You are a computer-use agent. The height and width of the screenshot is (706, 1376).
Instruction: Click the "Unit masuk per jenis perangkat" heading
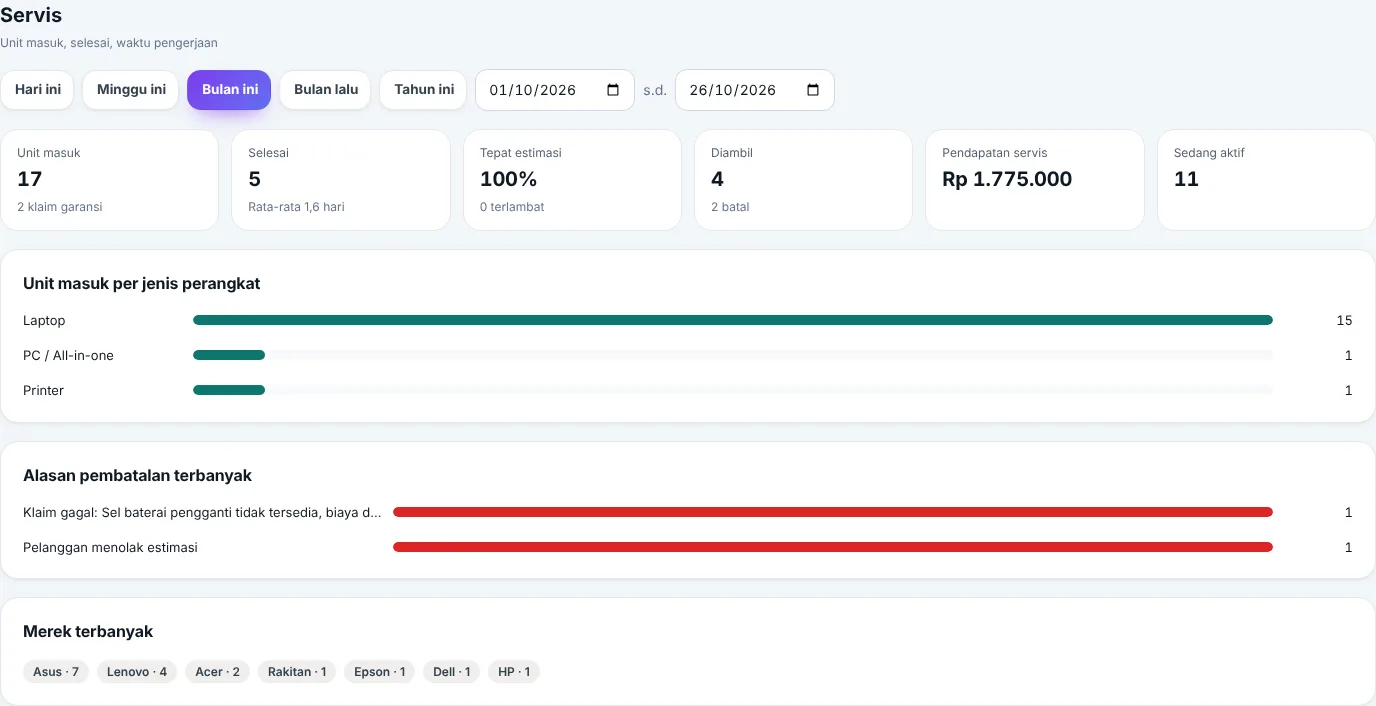coord(142,284)
